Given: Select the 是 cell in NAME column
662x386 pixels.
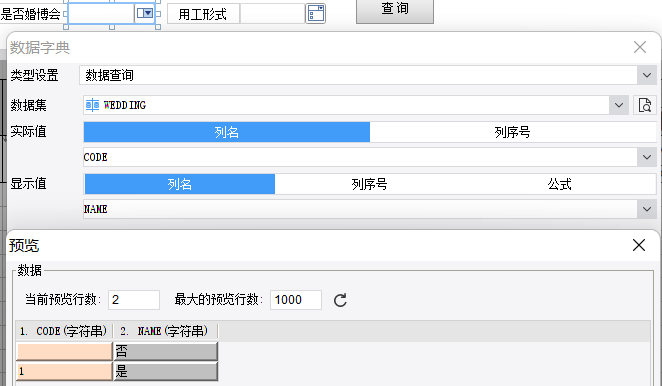Looking at the screenshot, I should 166,371.
